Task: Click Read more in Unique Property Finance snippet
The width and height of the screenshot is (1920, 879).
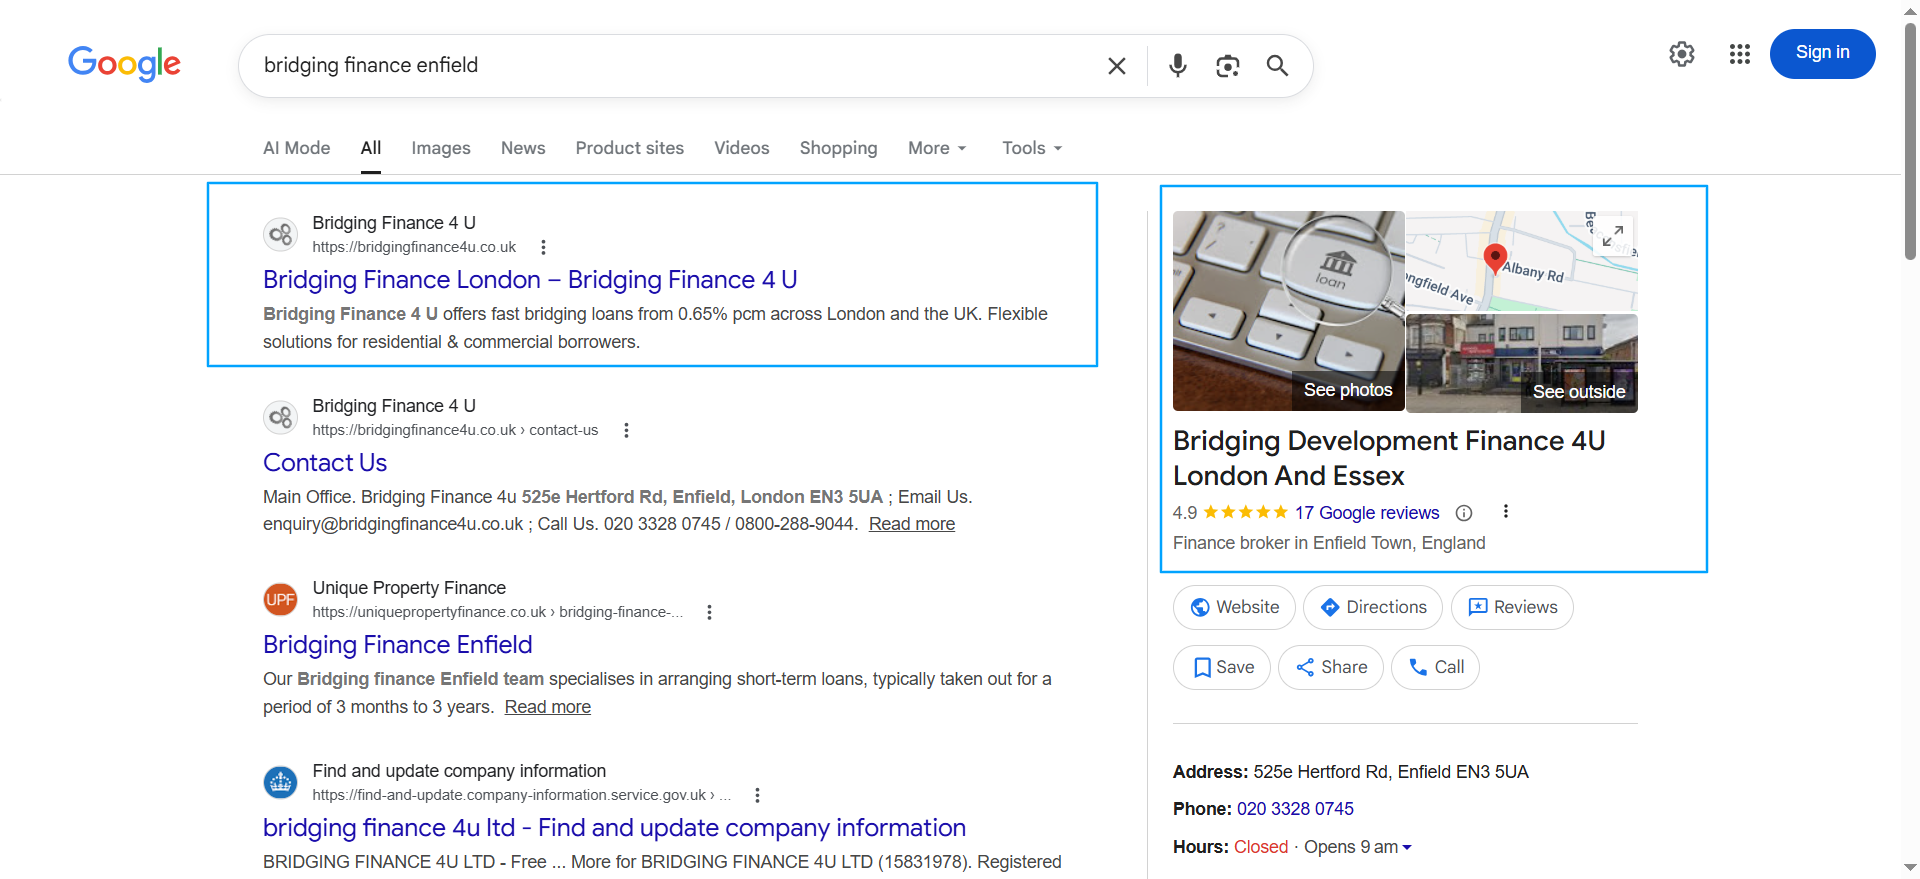Action: 548,707
